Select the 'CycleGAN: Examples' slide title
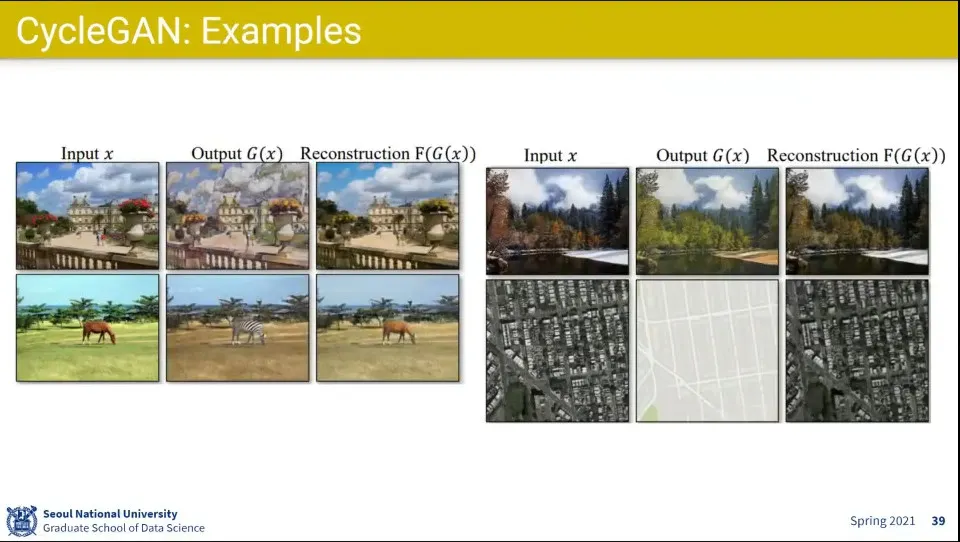Viewport: 960px width, 542px height. click(x=189, y=31)
